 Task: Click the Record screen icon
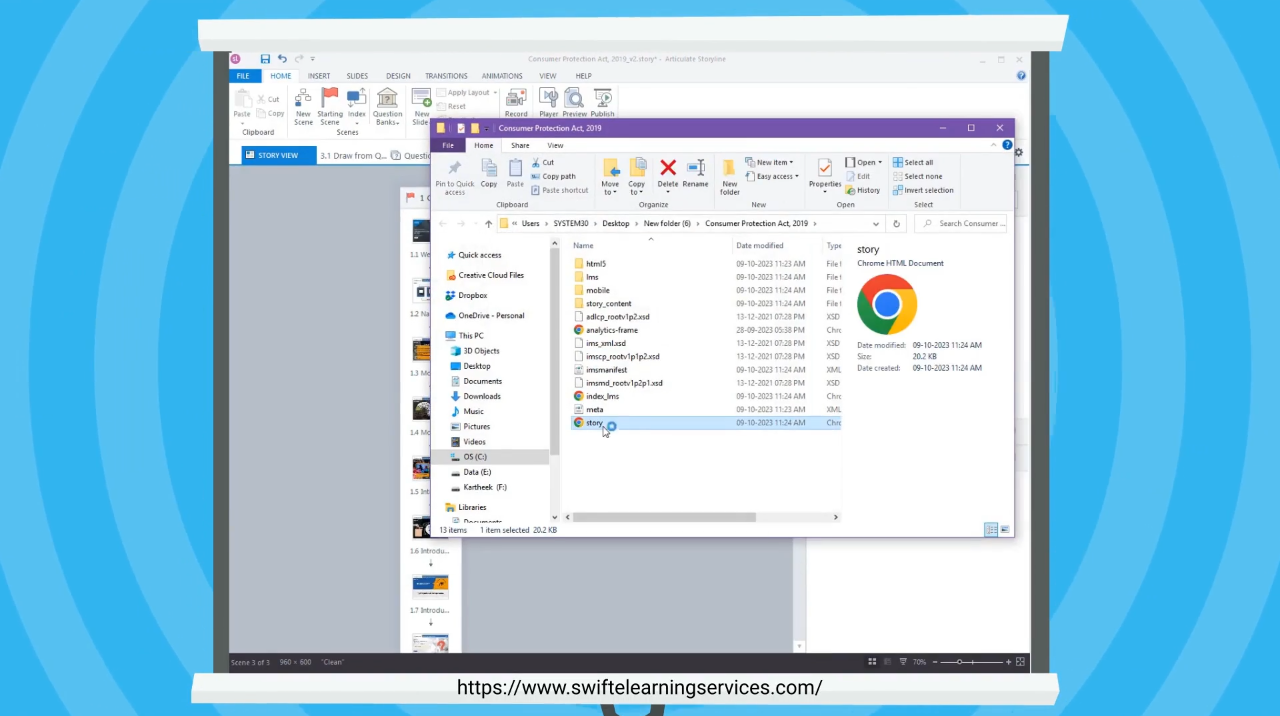(516, 98)
